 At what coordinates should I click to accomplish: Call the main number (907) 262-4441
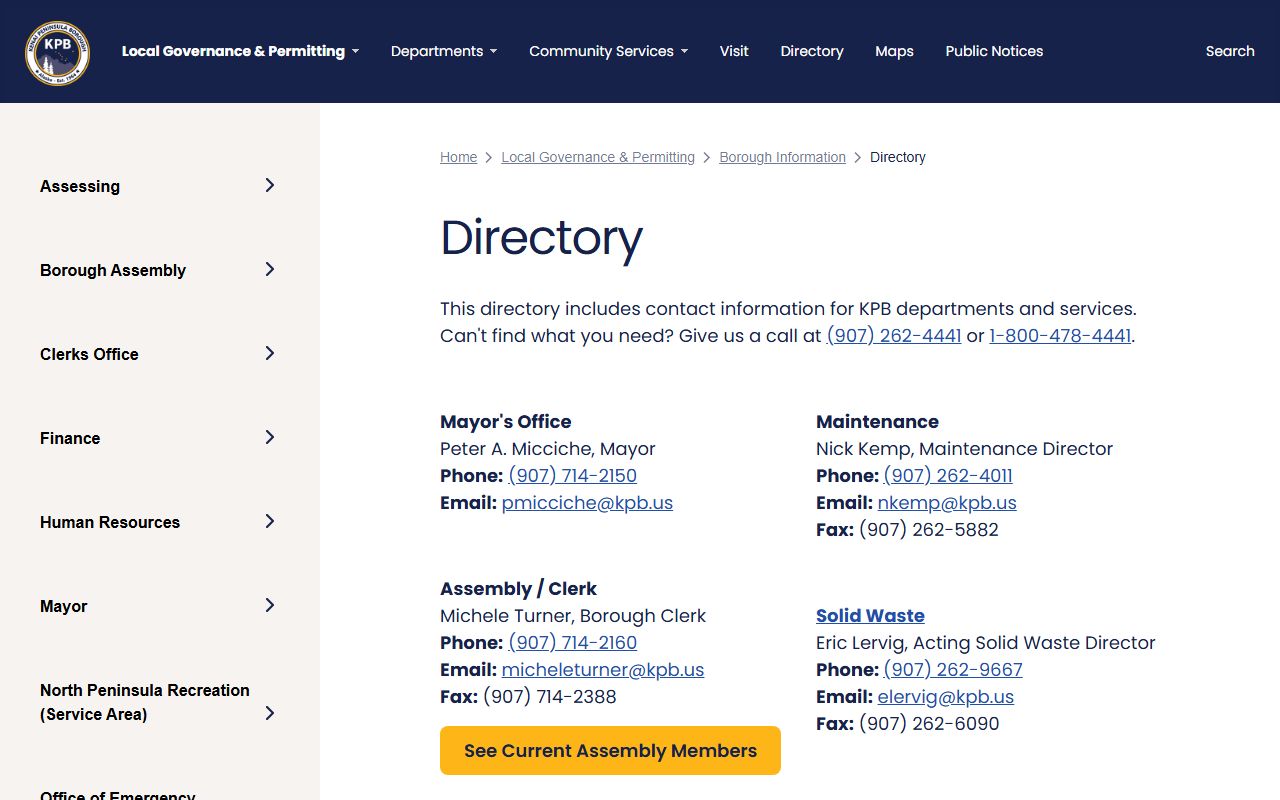point(894,336)
